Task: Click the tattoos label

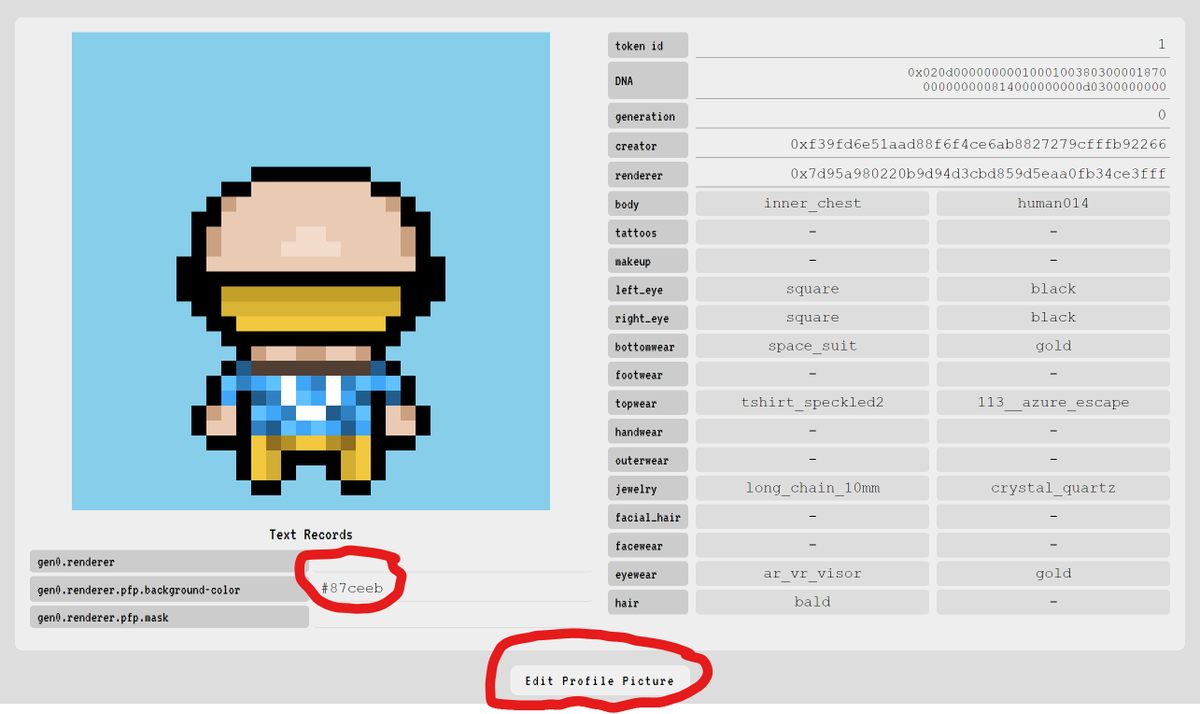Action: coord(648,232)
